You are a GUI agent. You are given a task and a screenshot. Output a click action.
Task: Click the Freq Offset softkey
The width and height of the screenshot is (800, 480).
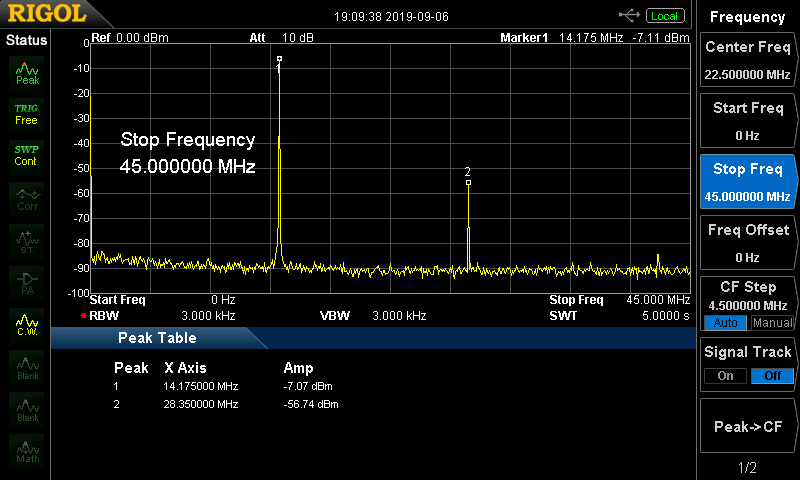pos(747,242)
